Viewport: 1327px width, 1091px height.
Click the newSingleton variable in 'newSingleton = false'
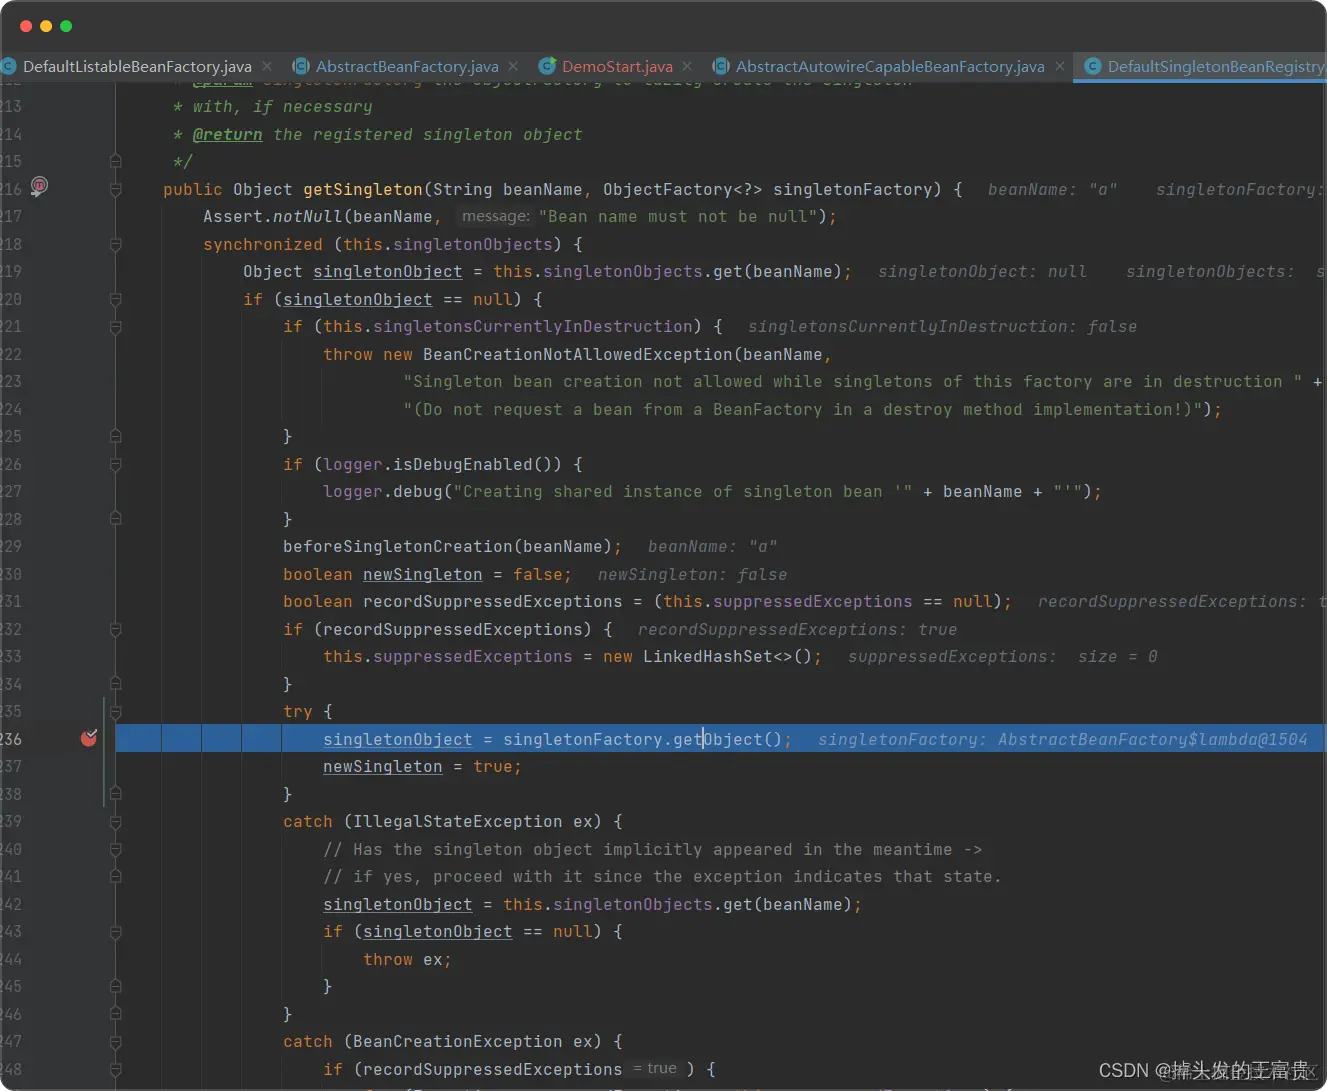422,574
